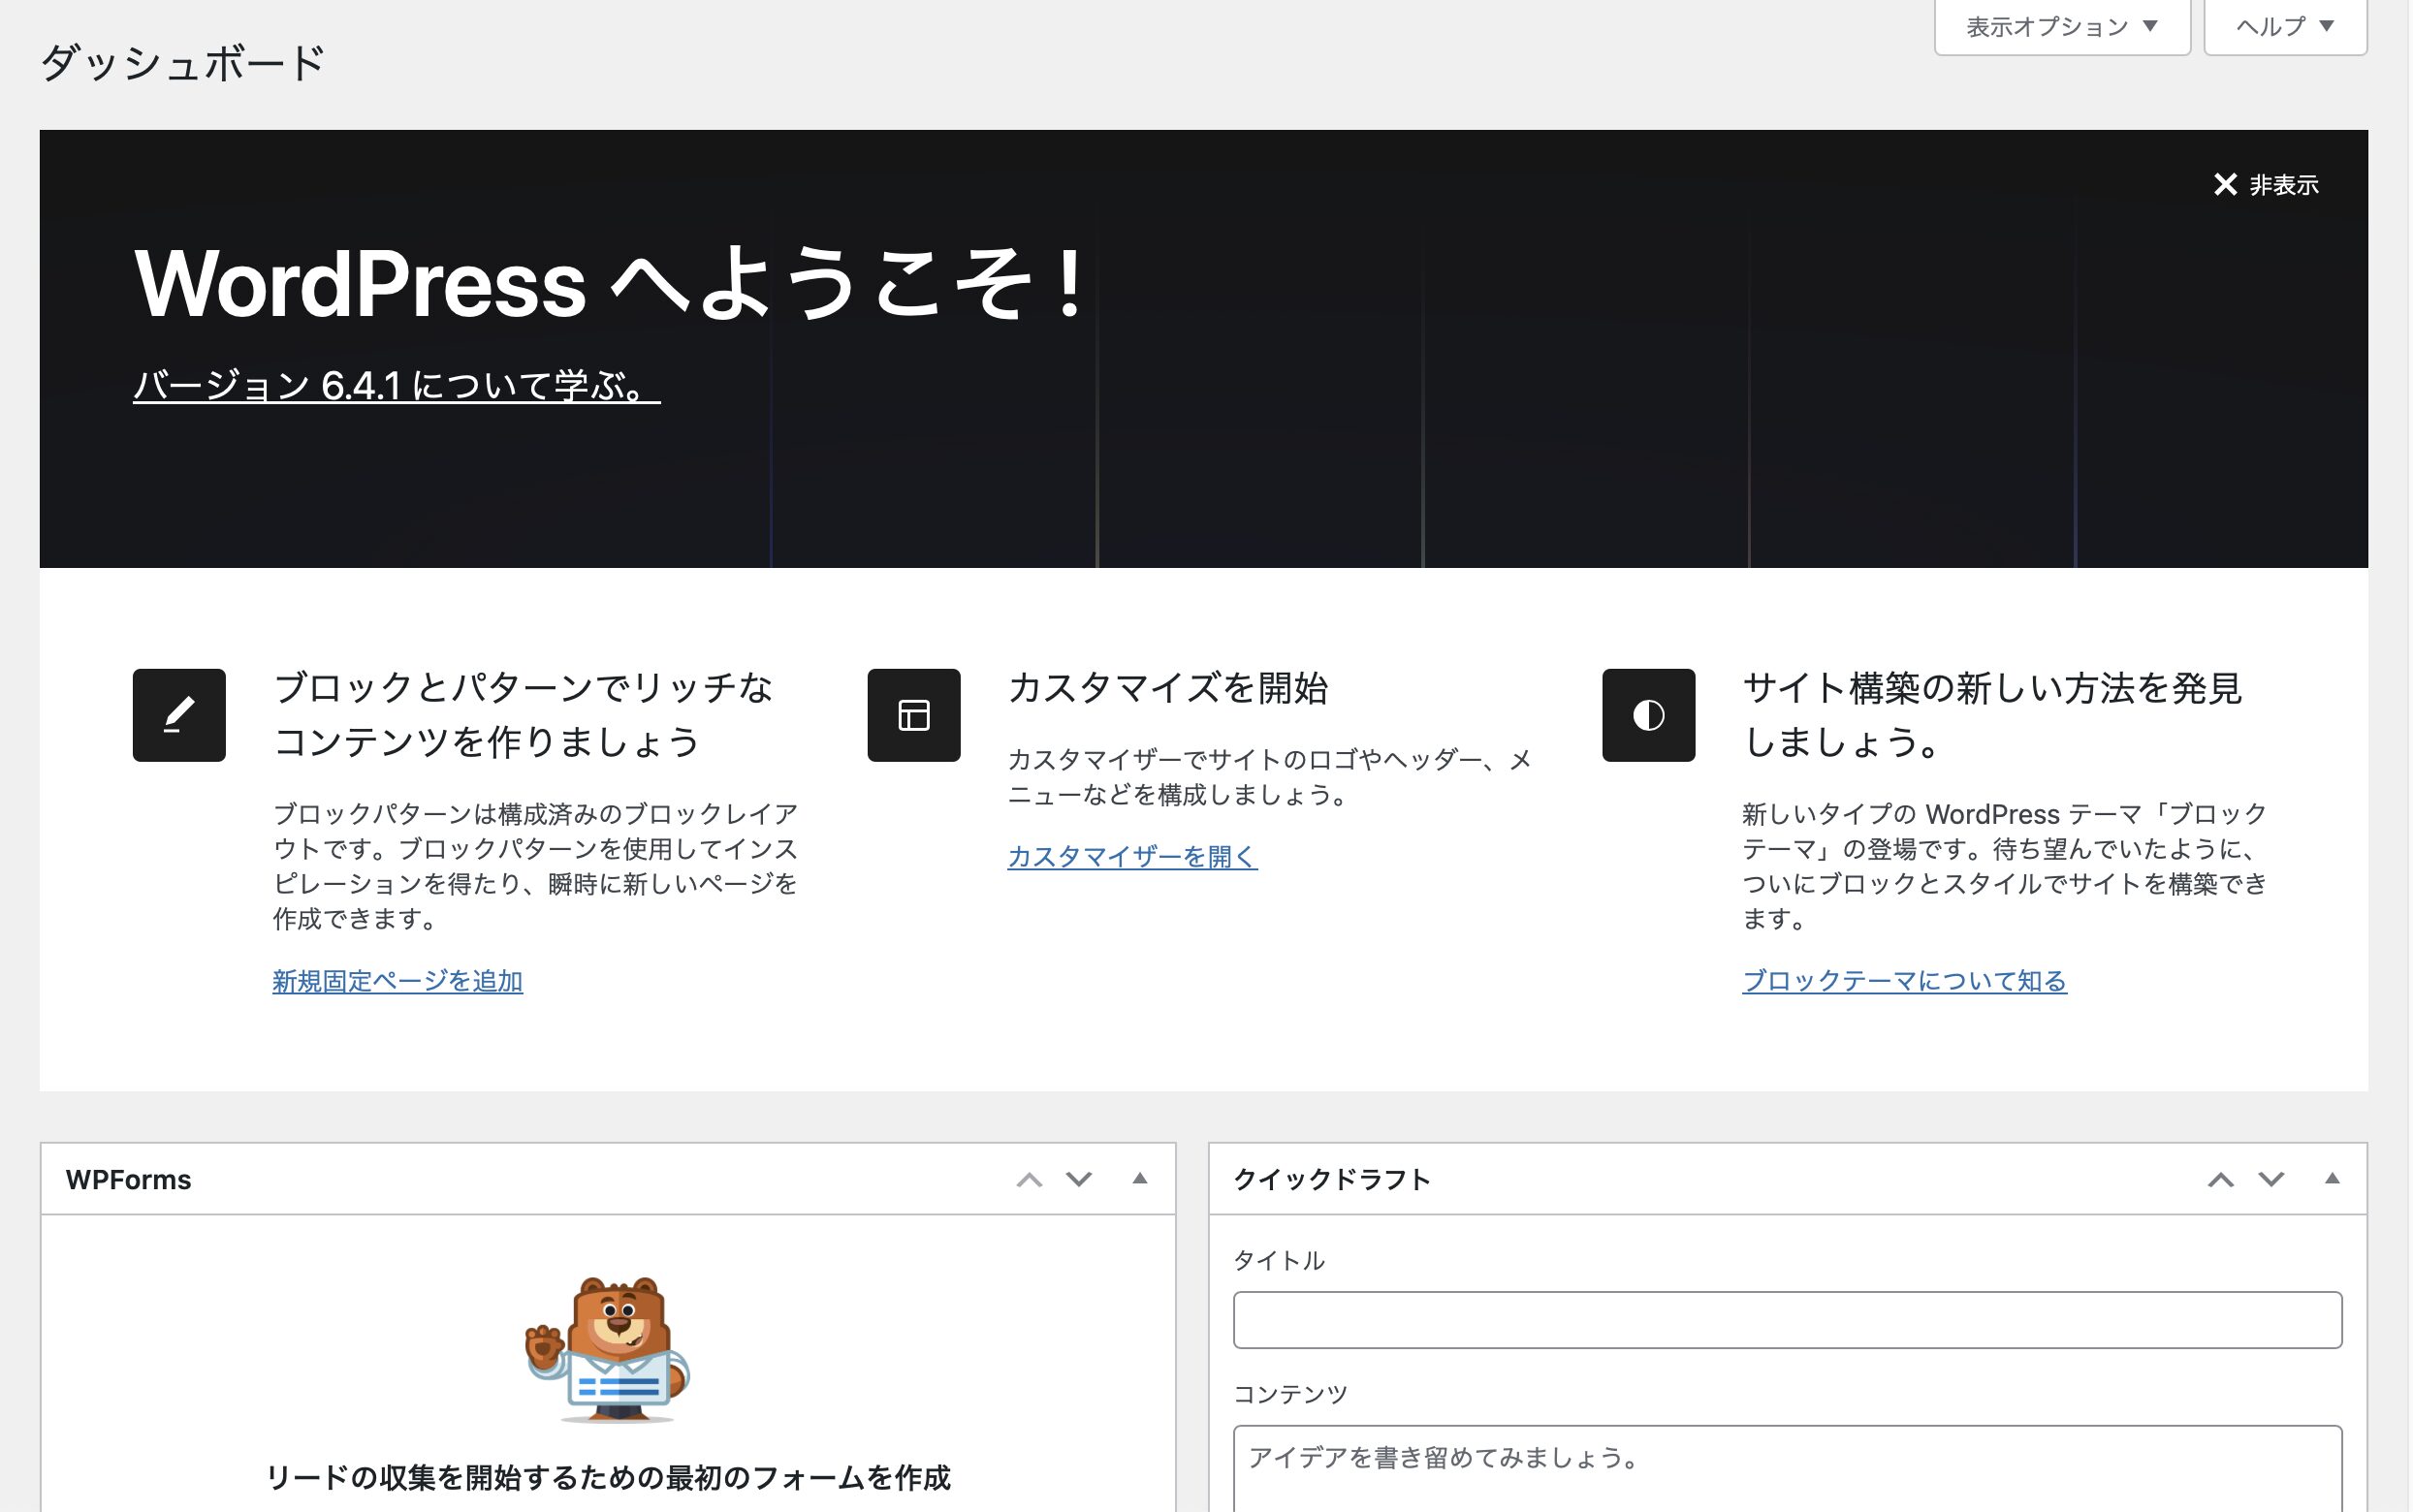2413x1512 pixels.
Task: Open the カスタマイザーを開く link
Action: point(1132,857)
